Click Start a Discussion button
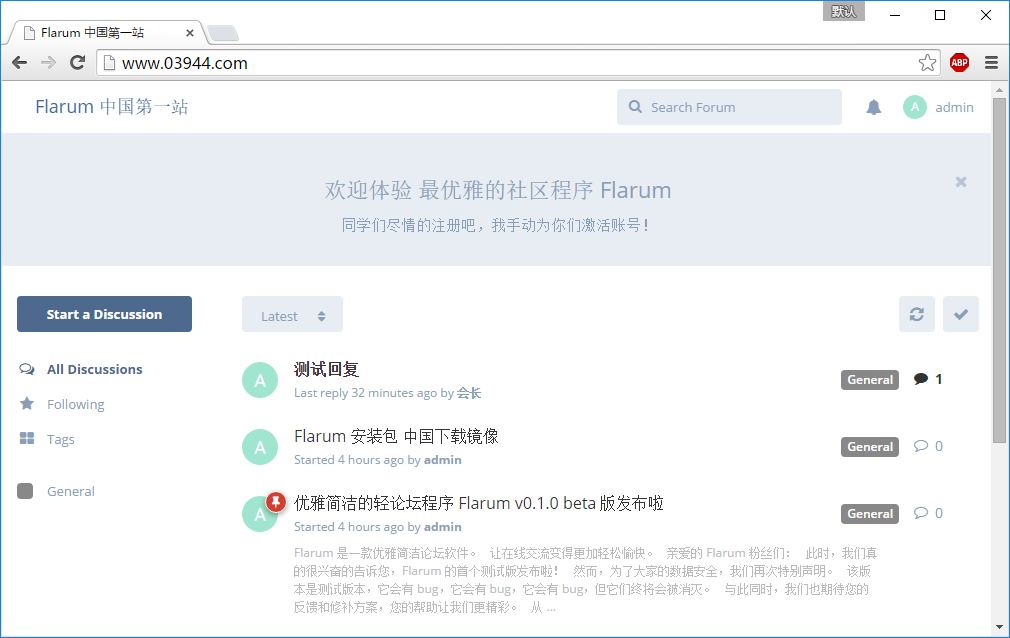The image size is (1010, 638). point(104,314)
